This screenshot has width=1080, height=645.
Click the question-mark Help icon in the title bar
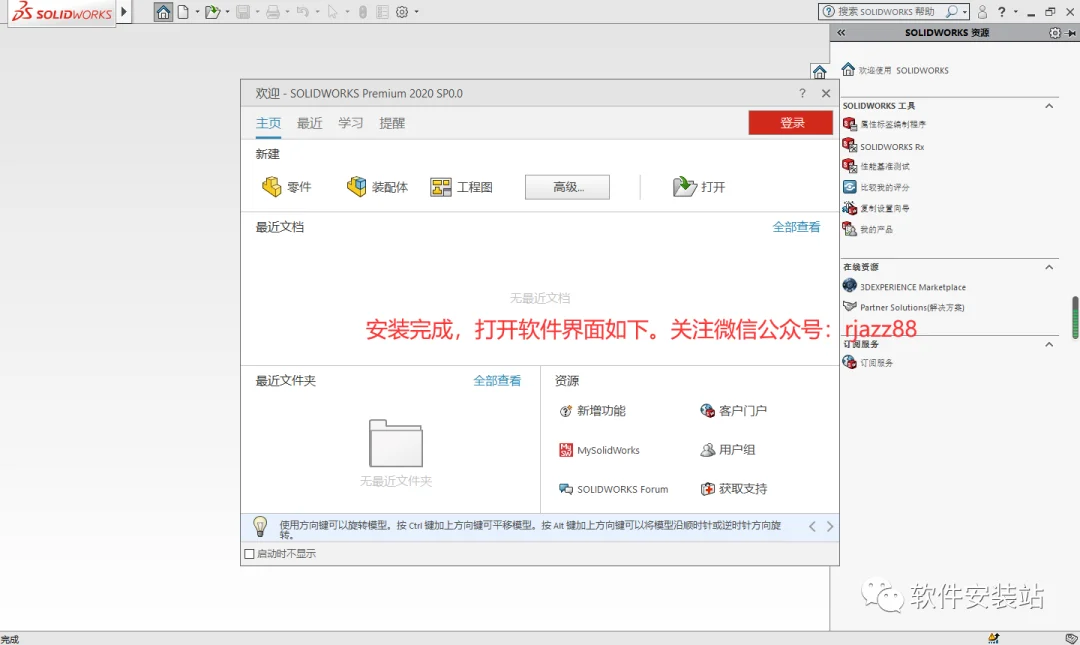(1001, 12)
